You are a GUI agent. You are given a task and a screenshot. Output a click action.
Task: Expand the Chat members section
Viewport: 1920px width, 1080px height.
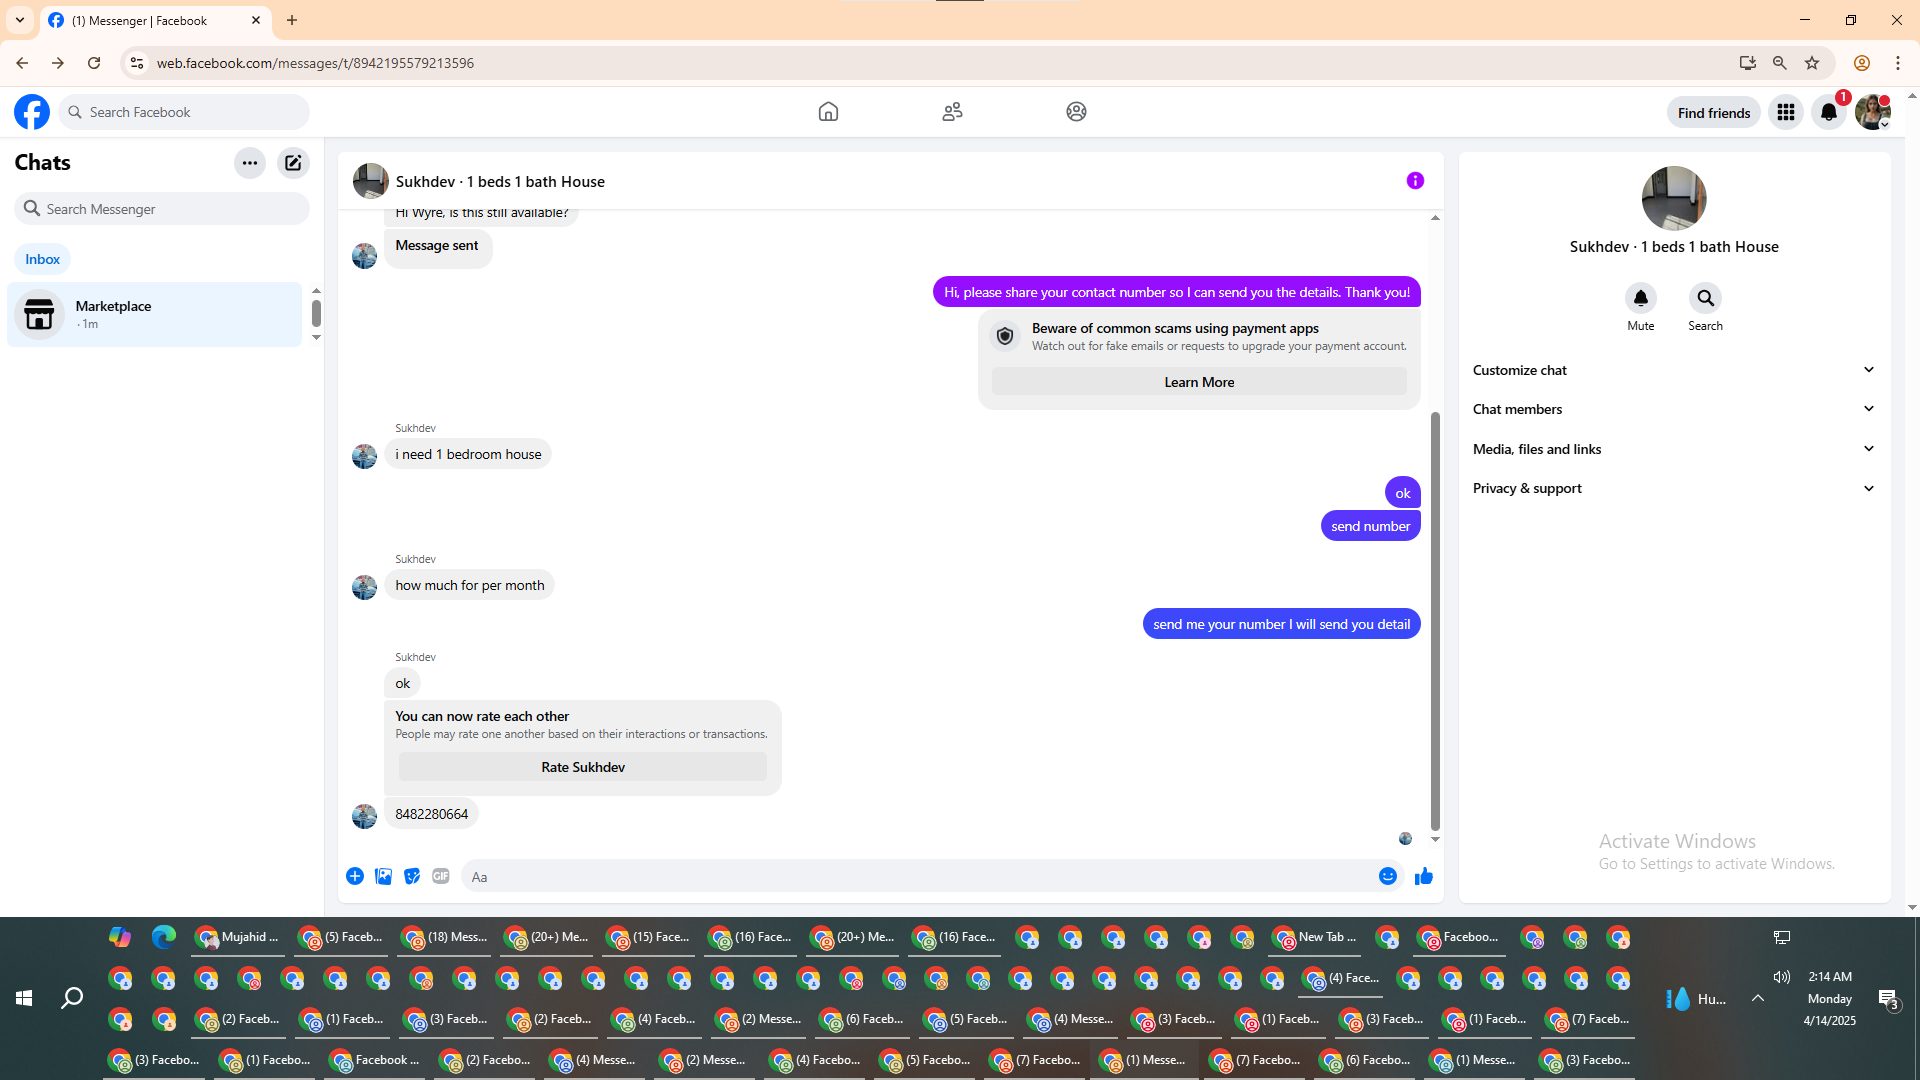pyautogui.click(x=1673, y=409)
